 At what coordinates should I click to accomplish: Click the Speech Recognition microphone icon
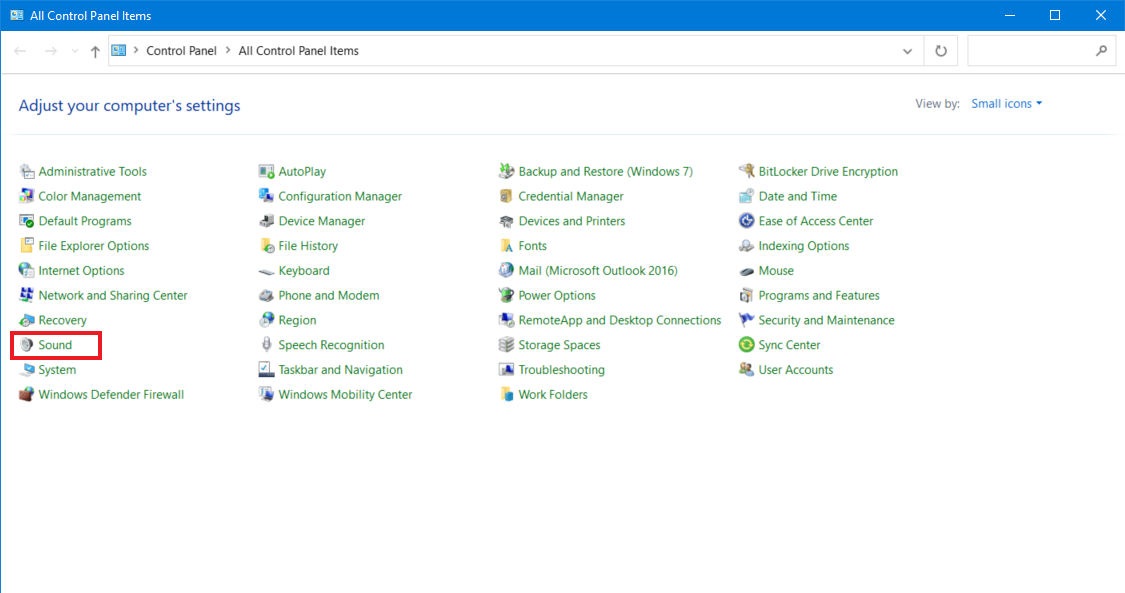[266, 345]
